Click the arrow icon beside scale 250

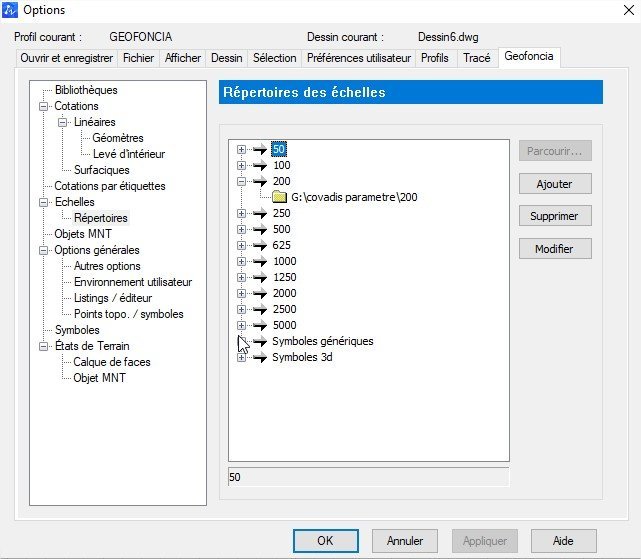[x=260, y=213]
